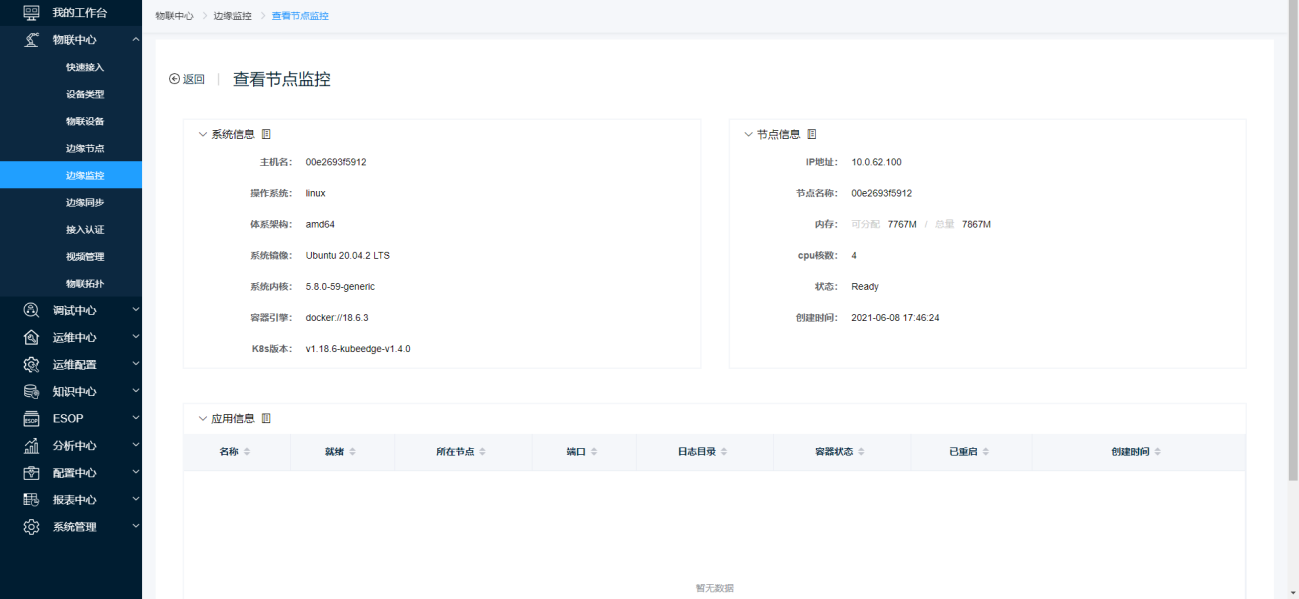Image resolution: width=1299 pixels, height=599 pixels.
Task: Collapse the 系统信息 panel chevron
Action: click(202, 134)
